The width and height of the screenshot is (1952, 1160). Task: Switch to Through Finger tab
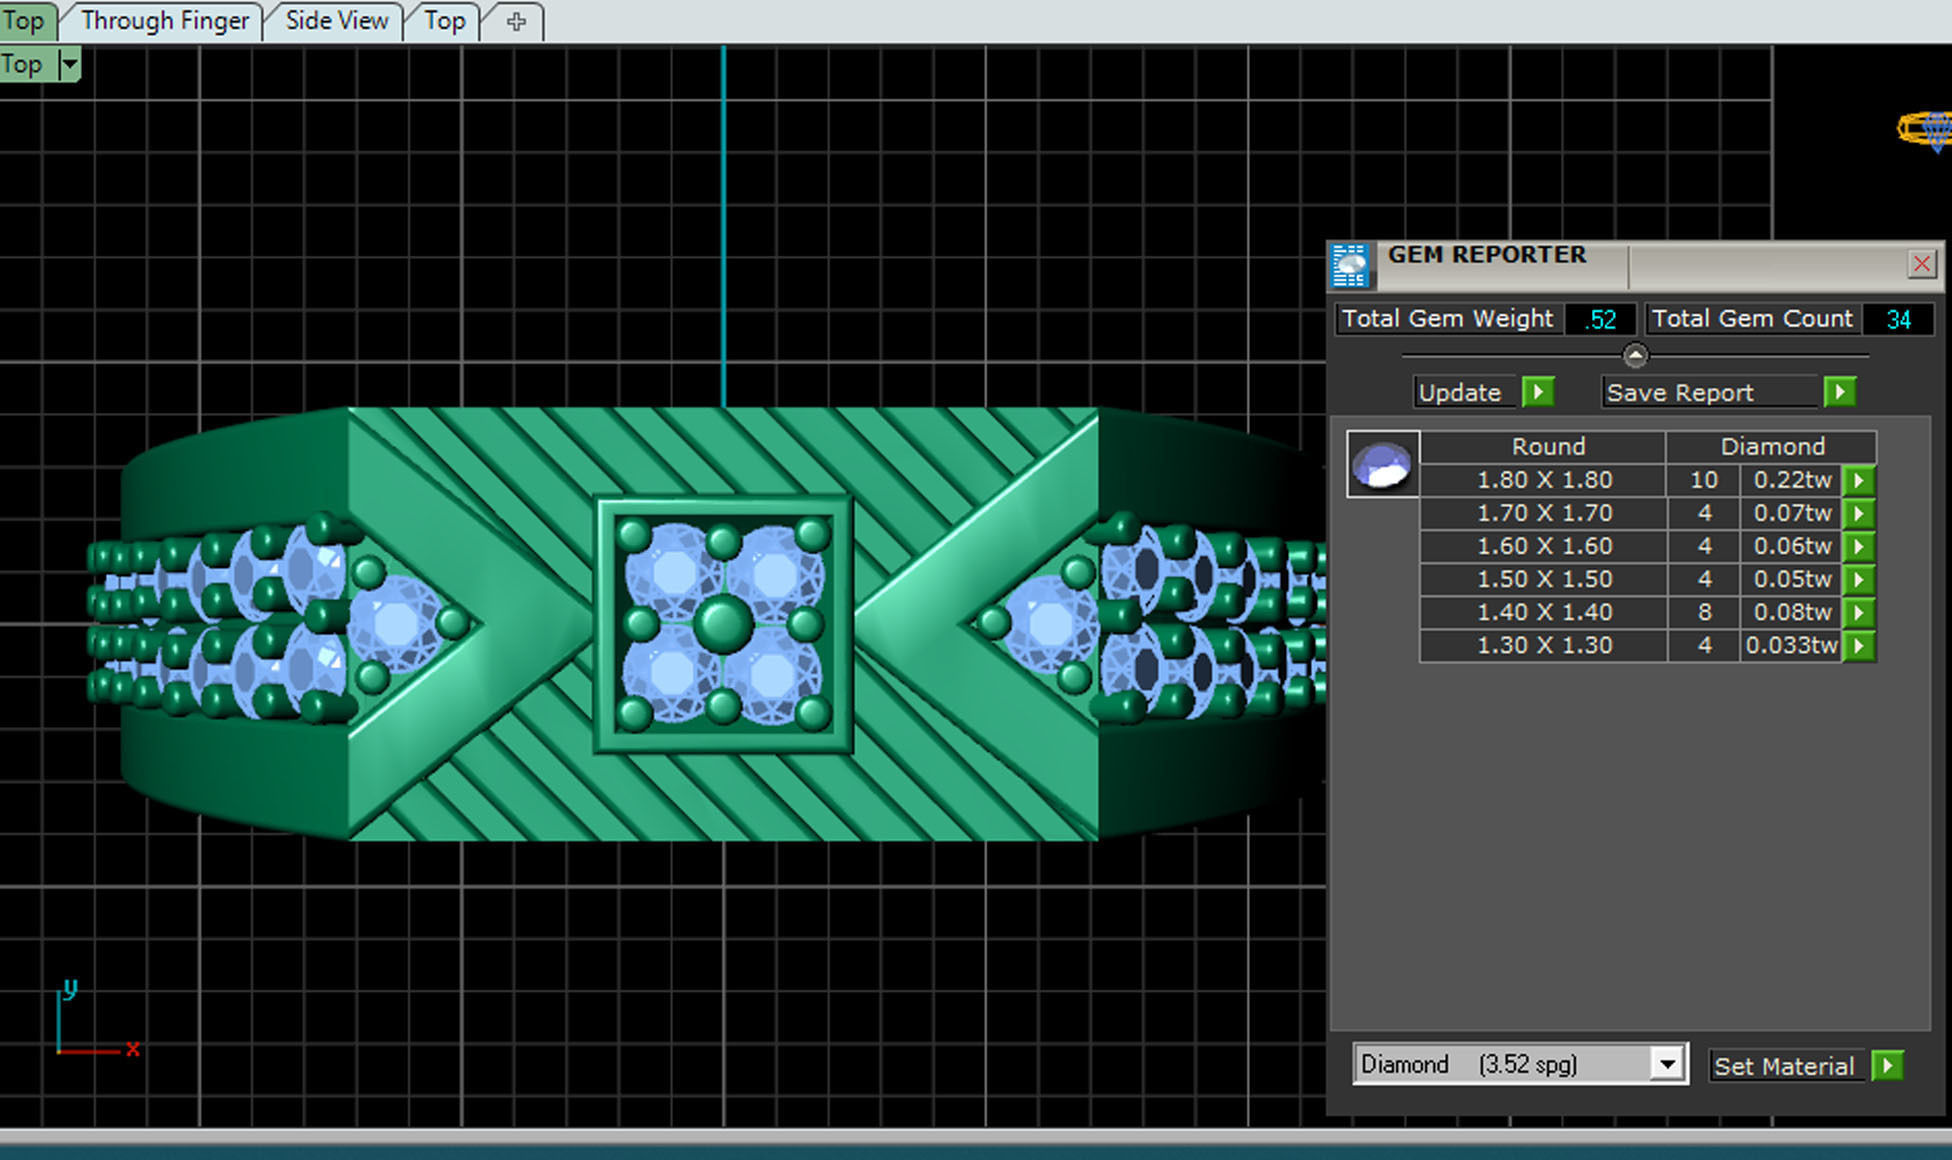165,21
